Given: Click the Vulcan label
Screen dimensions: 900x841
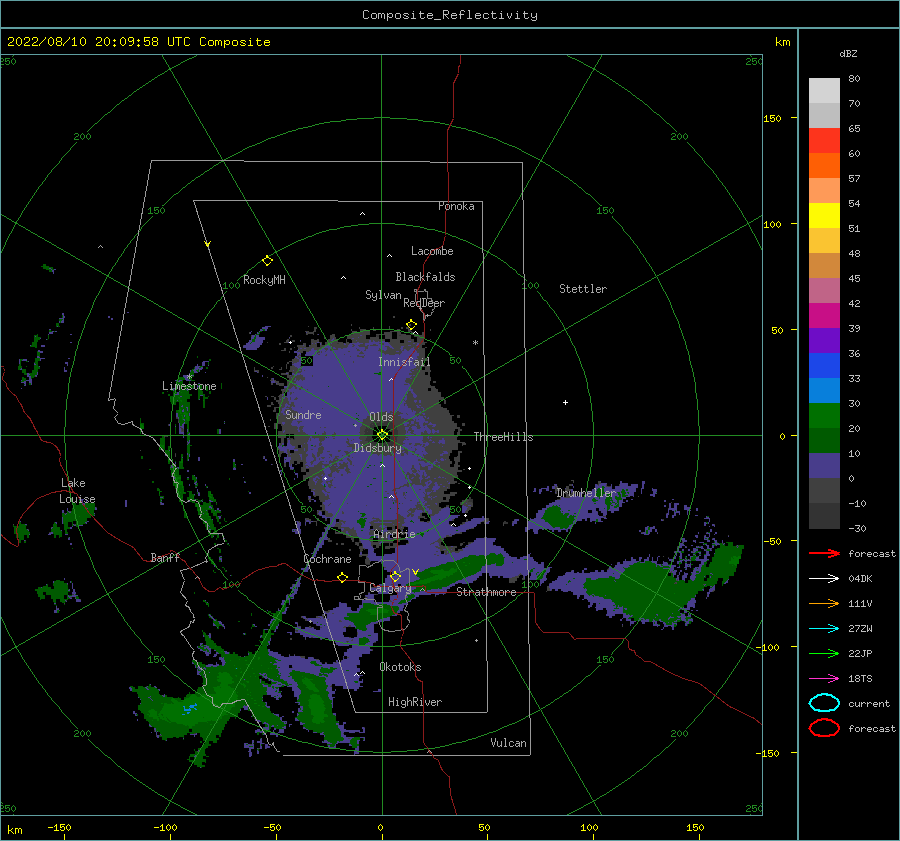Looking at the screenshot, I should tap(509, 743).
